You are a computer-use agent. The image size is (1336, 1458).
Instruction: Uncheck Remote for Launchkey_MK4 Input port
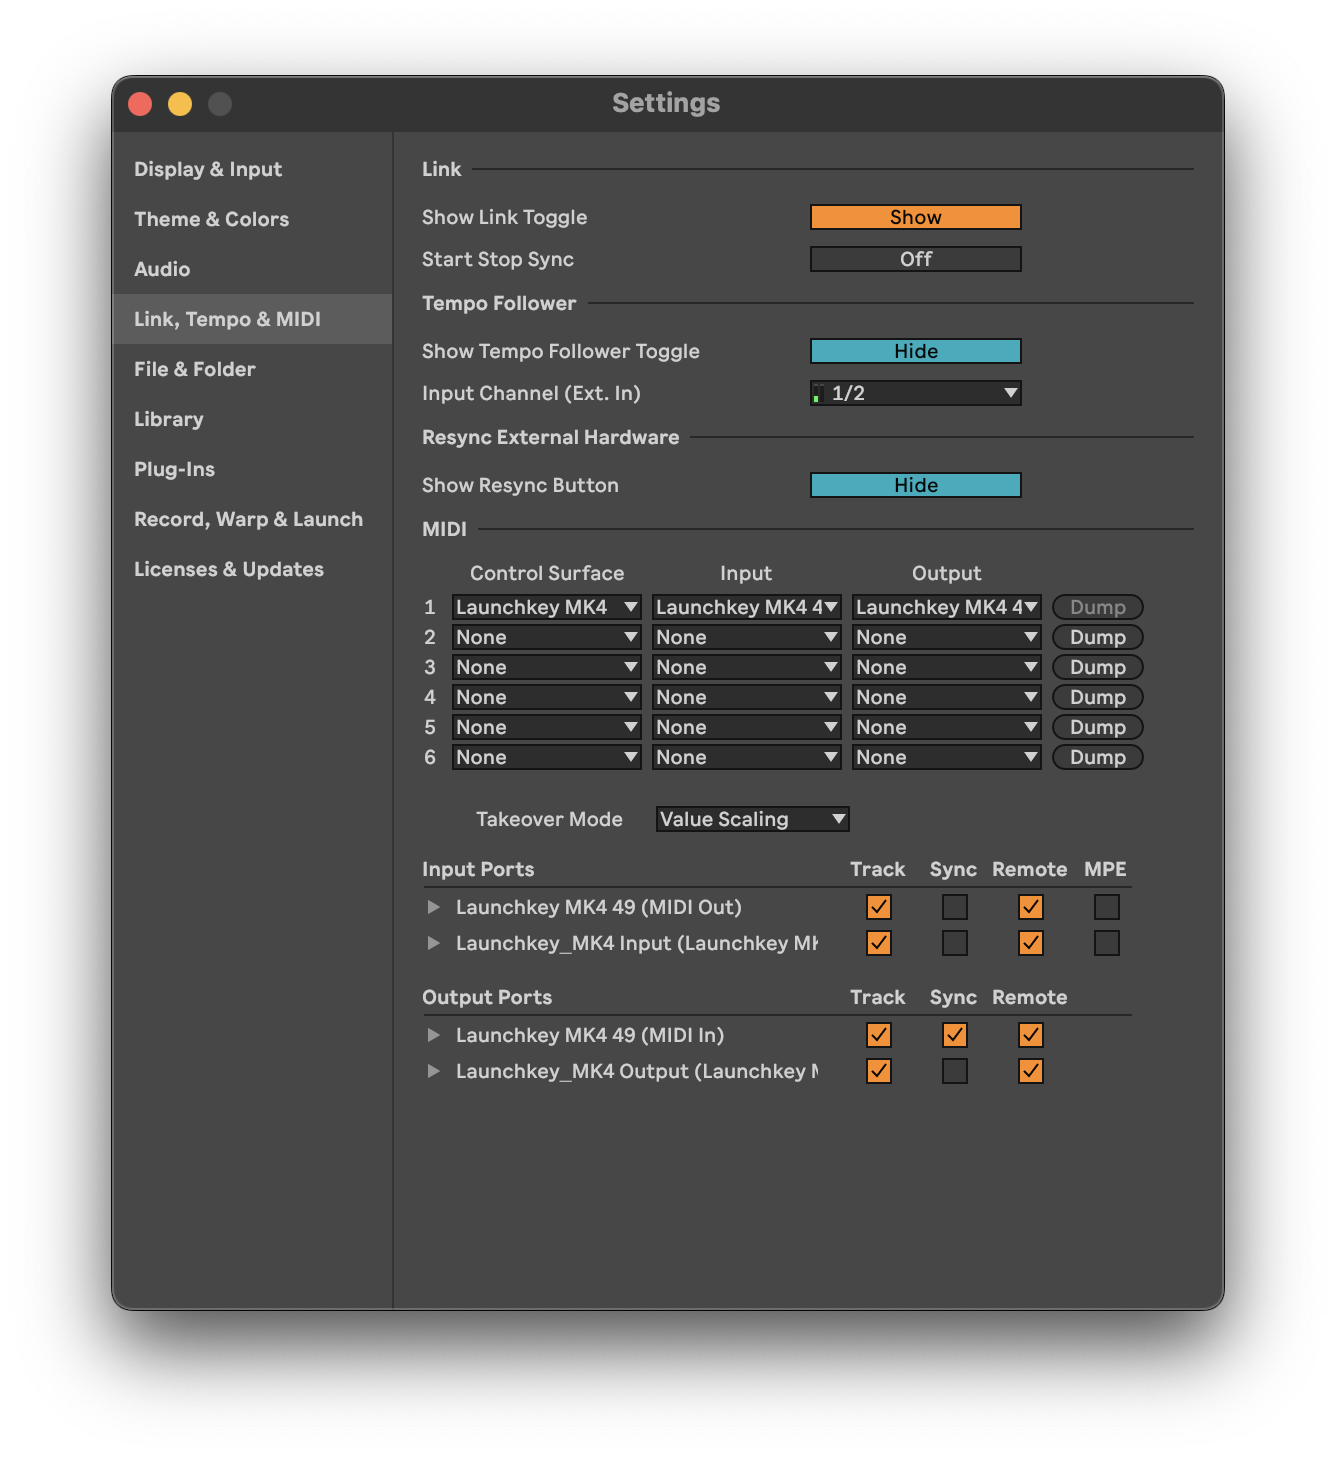[1031, 943]
